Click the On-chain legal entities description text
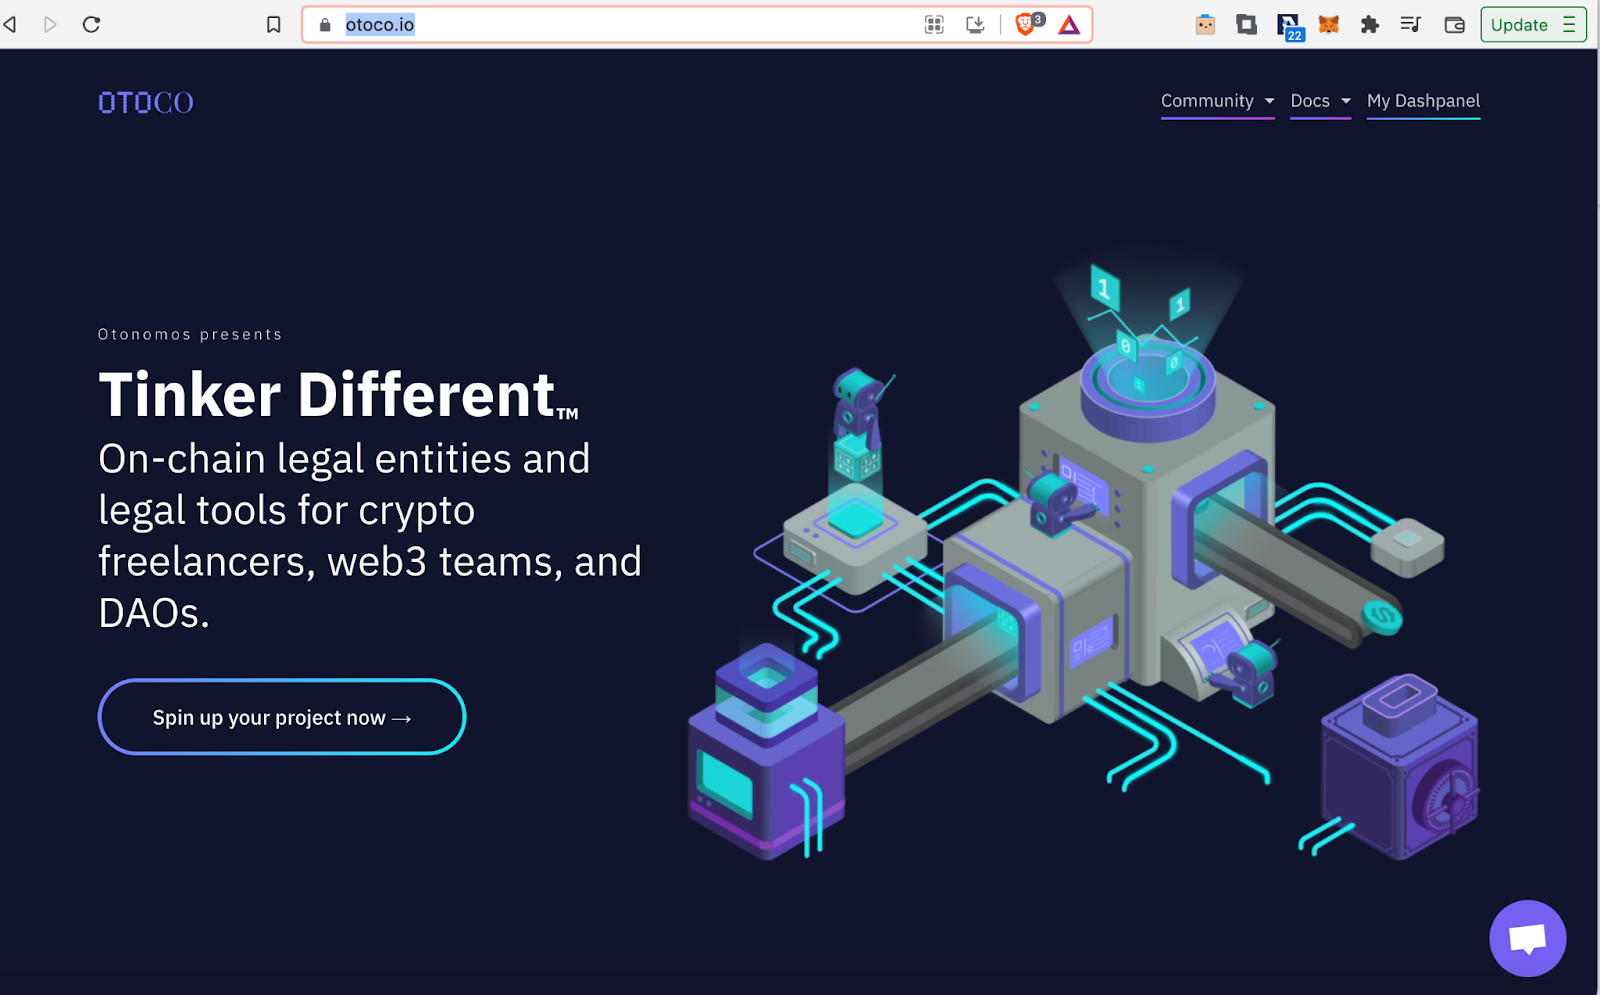The width and height of the screenshot is (1600, 995). click(370, 536)
